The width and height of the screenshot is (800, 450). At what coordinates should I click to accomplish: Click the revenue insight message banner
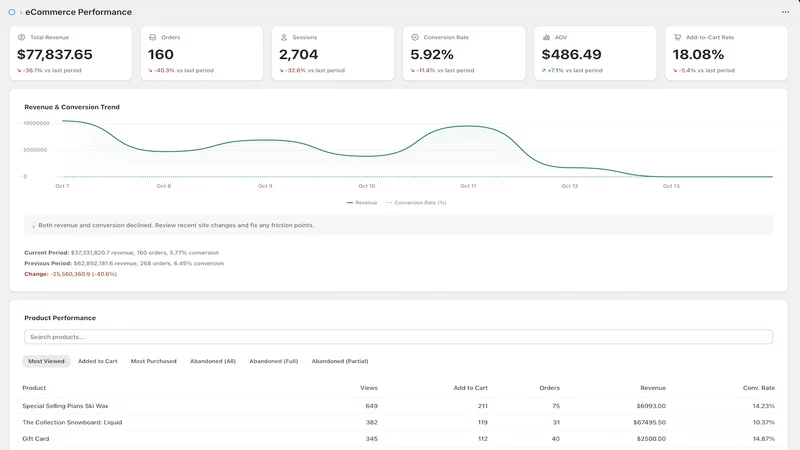coord(398,225)
